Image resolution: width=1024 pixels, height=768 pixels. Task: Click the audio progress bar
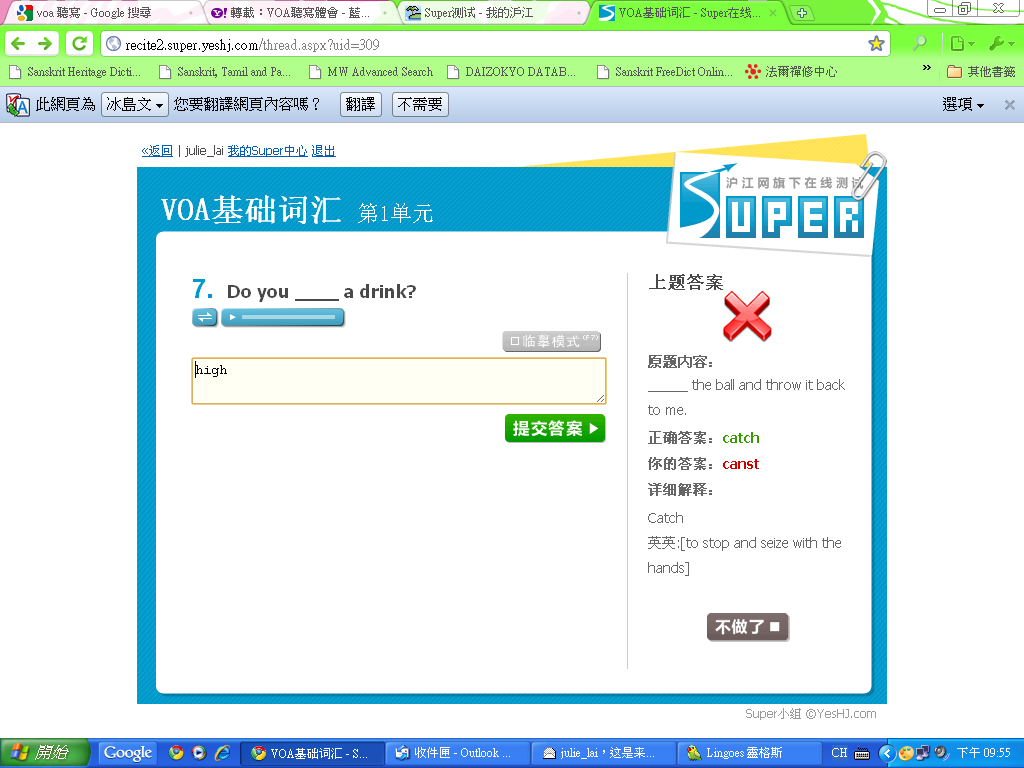pyautogui.click(x=288, y=317)
